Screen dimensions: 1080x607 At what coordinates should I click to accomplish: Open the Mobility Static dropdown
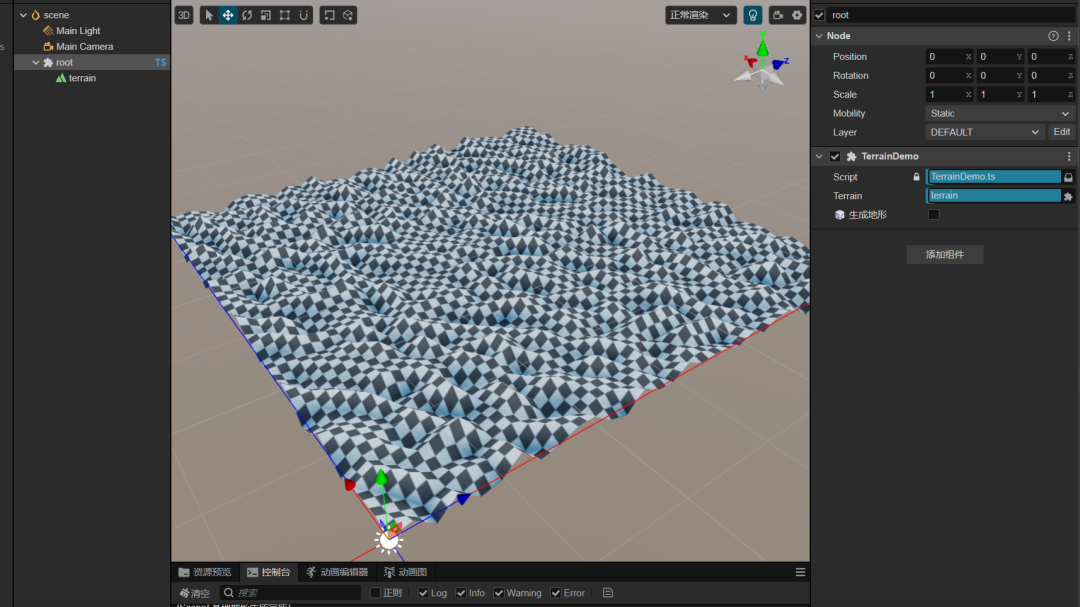point(999,114)
